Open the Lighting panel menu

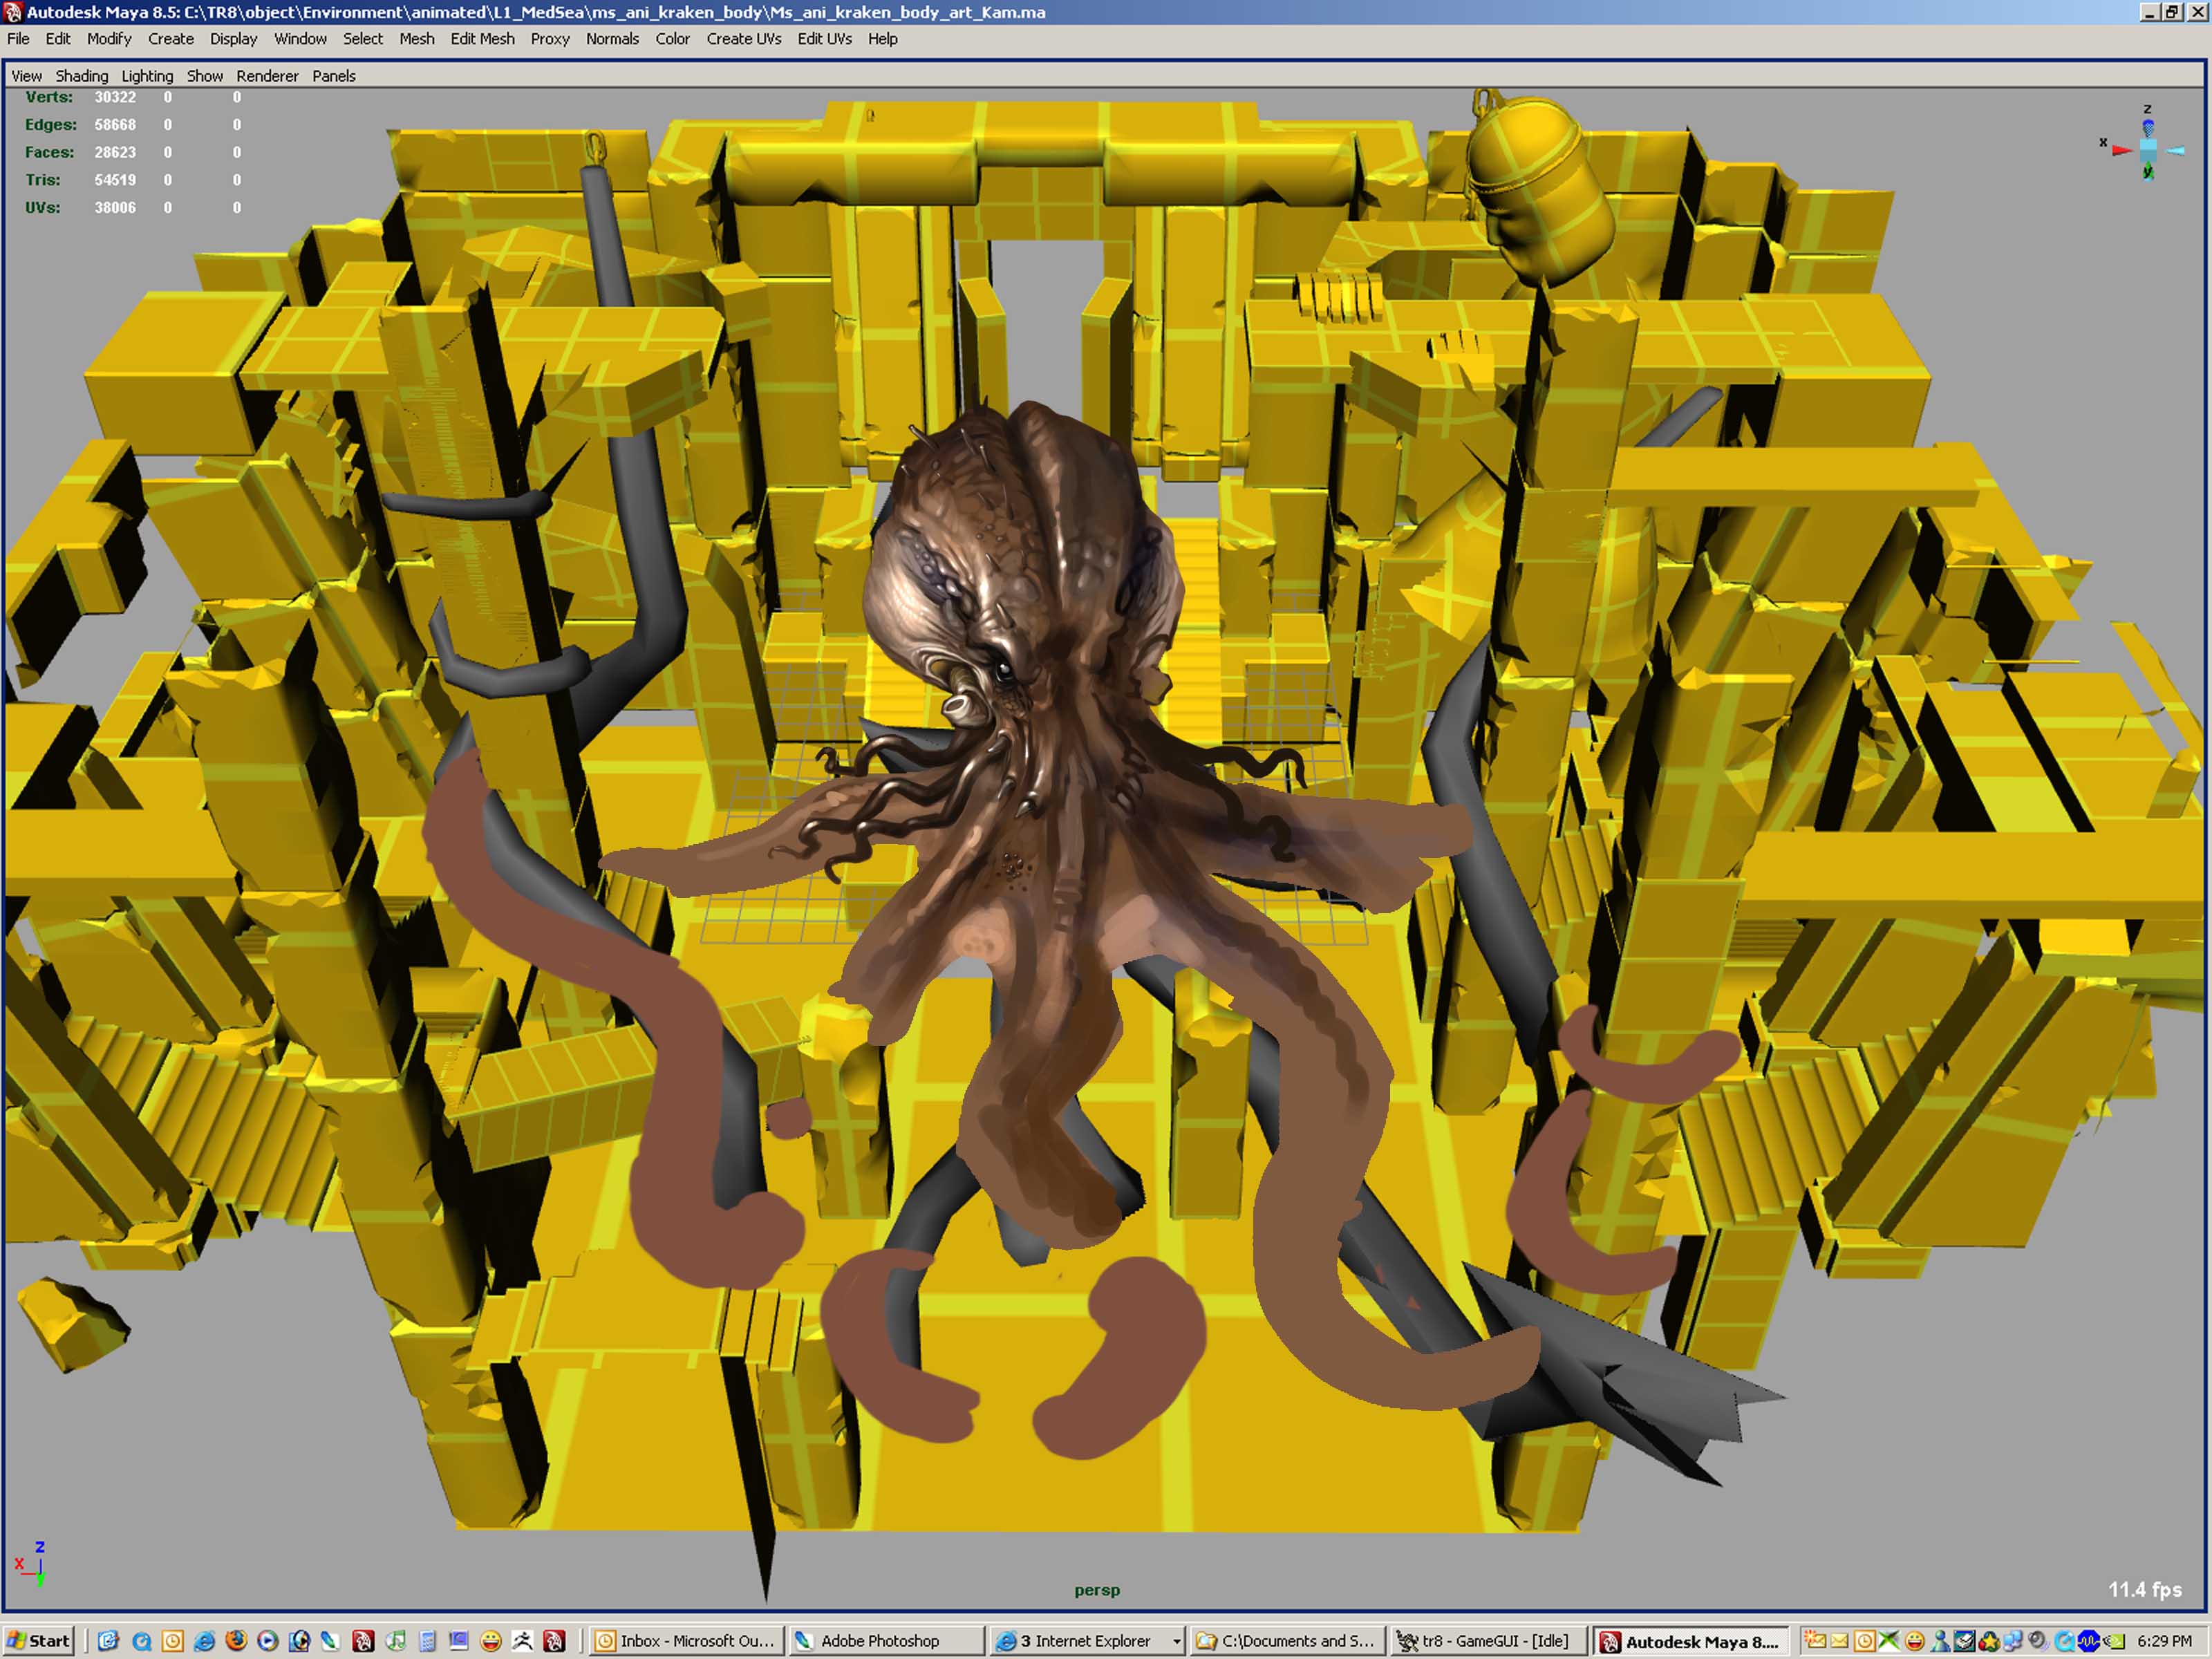click(147, 76)
